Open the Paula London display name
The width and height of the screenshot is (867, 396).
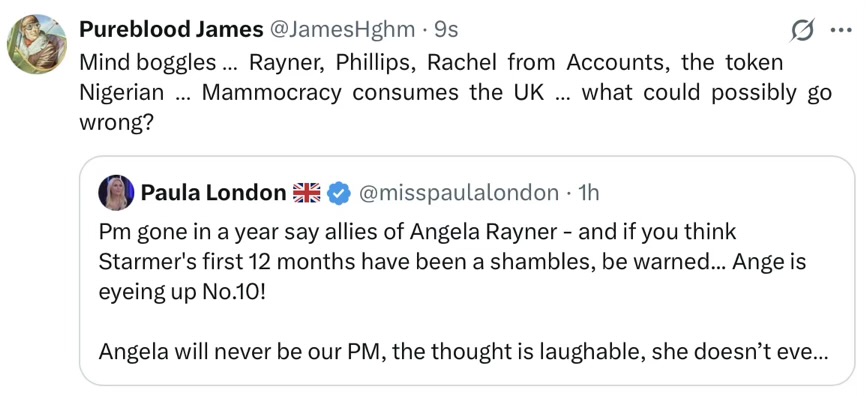[x=213, y=192]
